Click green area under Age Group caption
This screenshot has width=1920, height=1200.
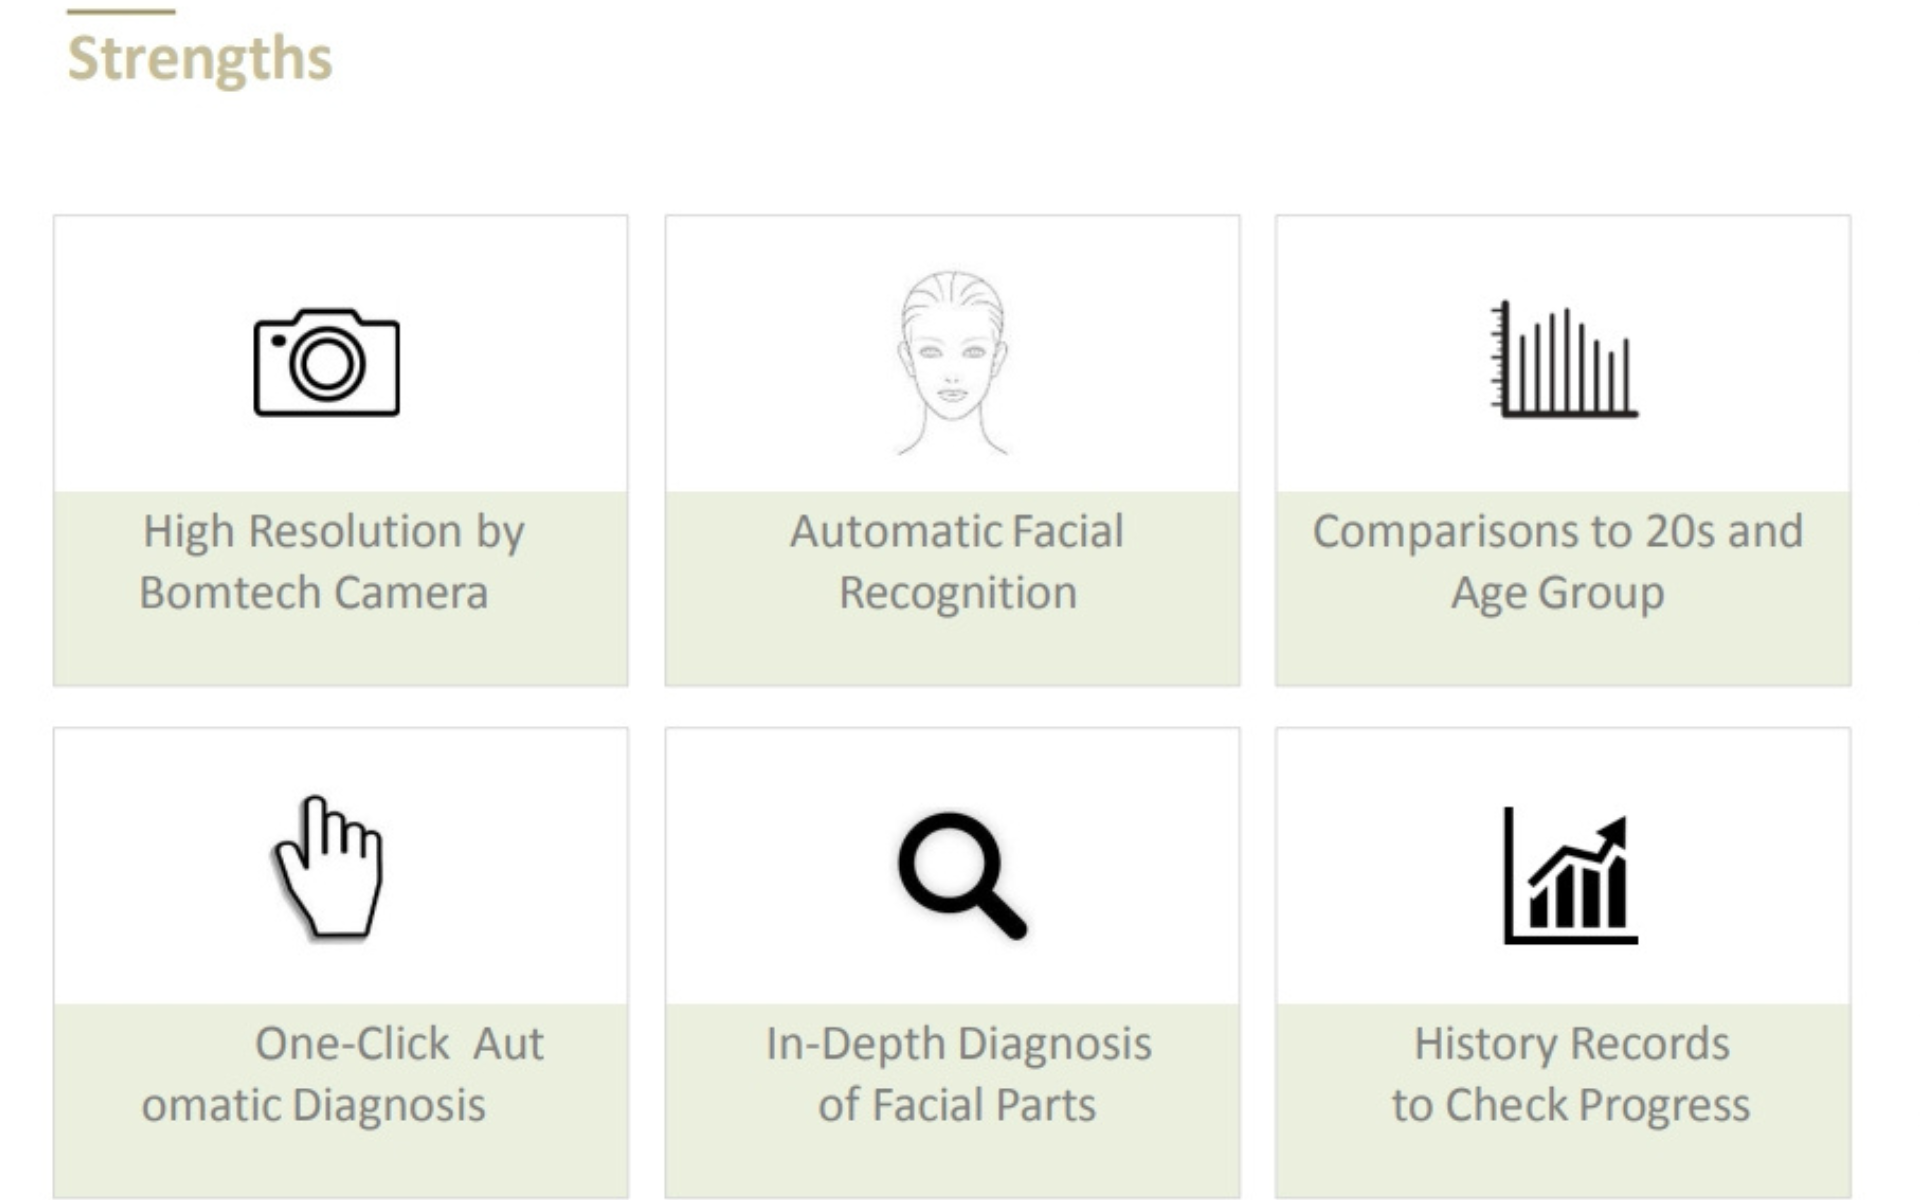tap(1563, 652)
